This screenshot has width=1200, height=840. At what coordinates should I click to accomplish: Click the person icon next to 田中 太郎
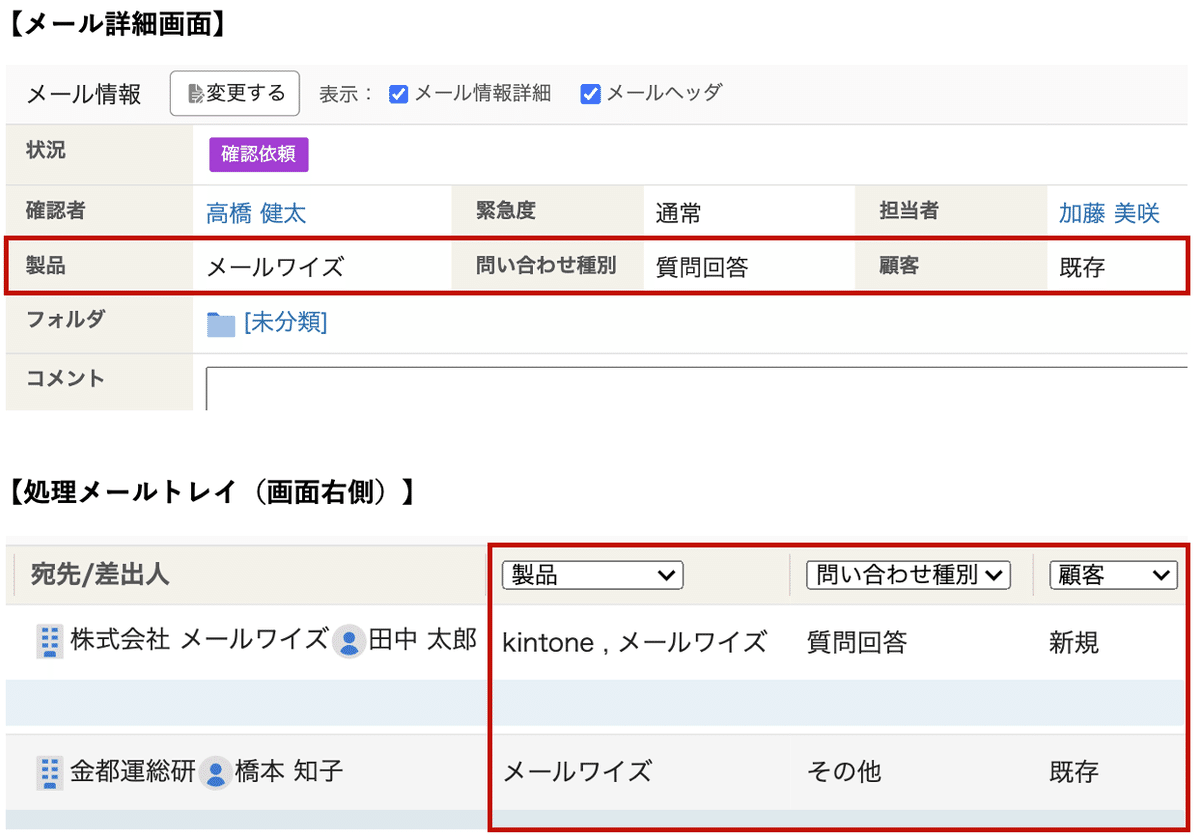349,643
